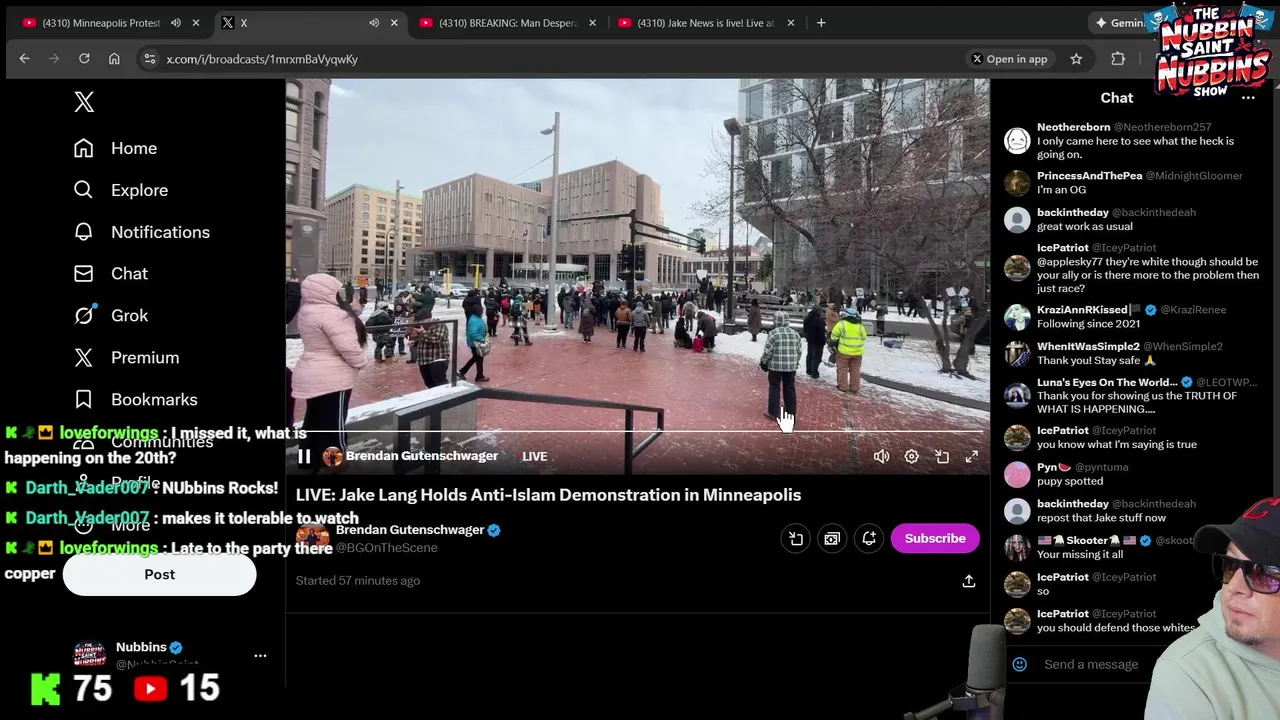1280x720 pixels.
Task: Click the white Post button
Action: 159,575
